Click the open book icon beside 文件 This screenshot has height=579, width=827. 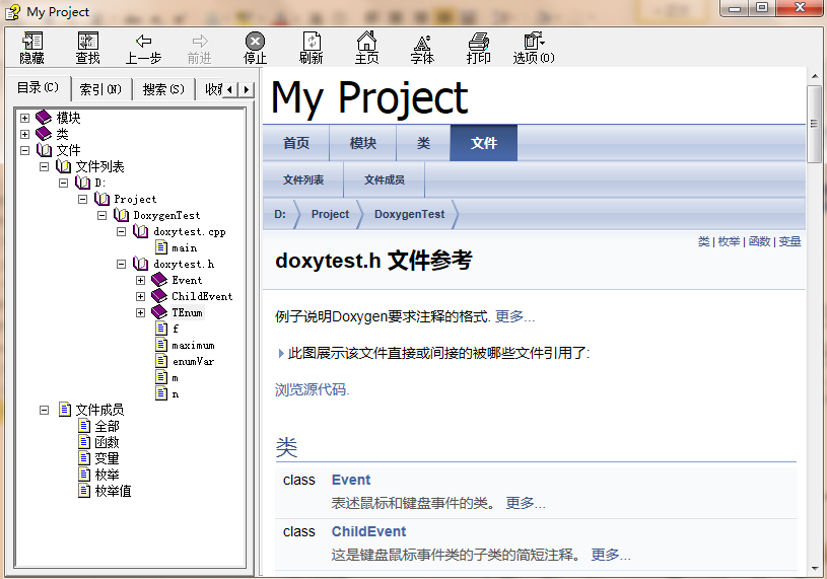click(x=44, y=150)
